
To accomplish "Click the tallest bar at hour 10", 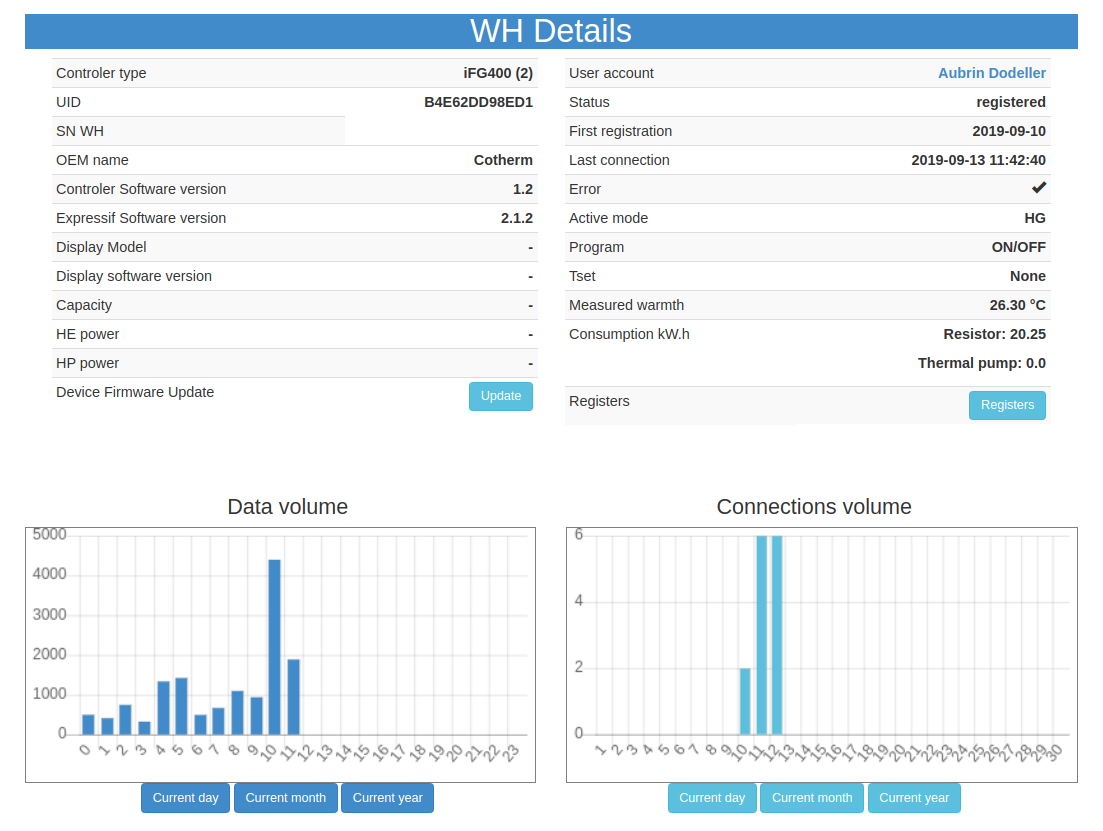I will 274,650.
